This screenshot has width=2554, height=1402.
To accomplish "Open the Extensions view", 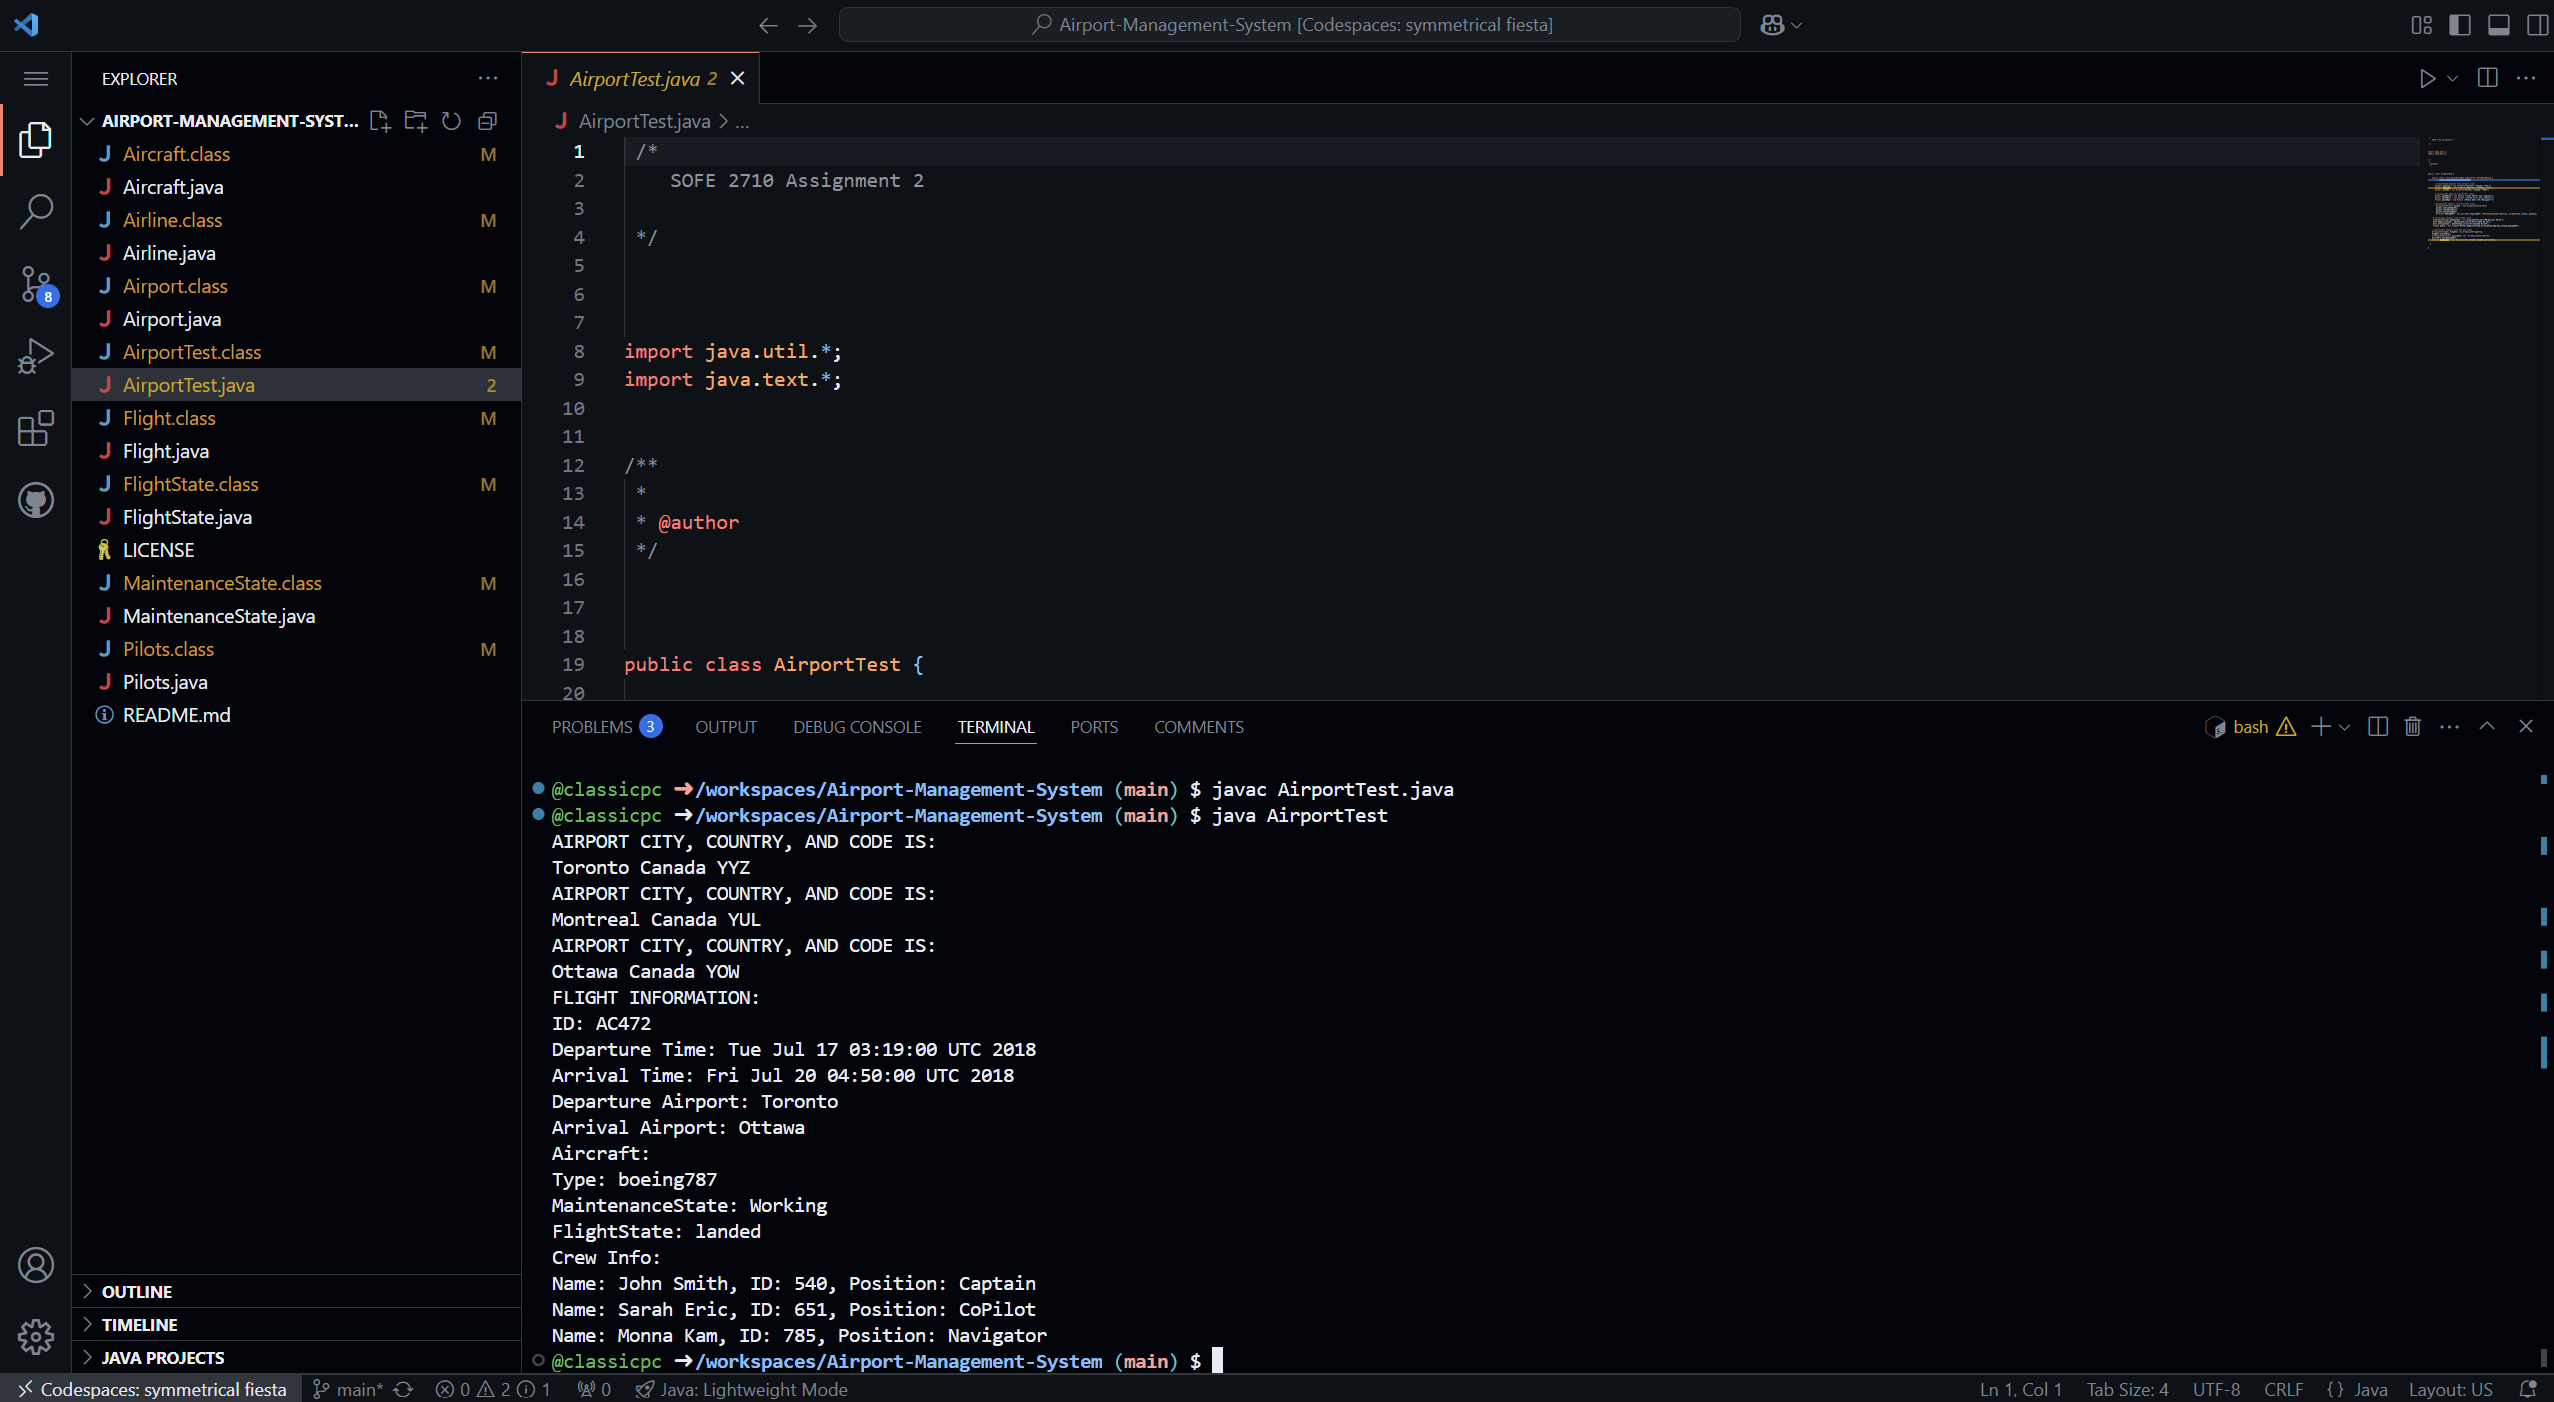I will [x=36, y=428].
